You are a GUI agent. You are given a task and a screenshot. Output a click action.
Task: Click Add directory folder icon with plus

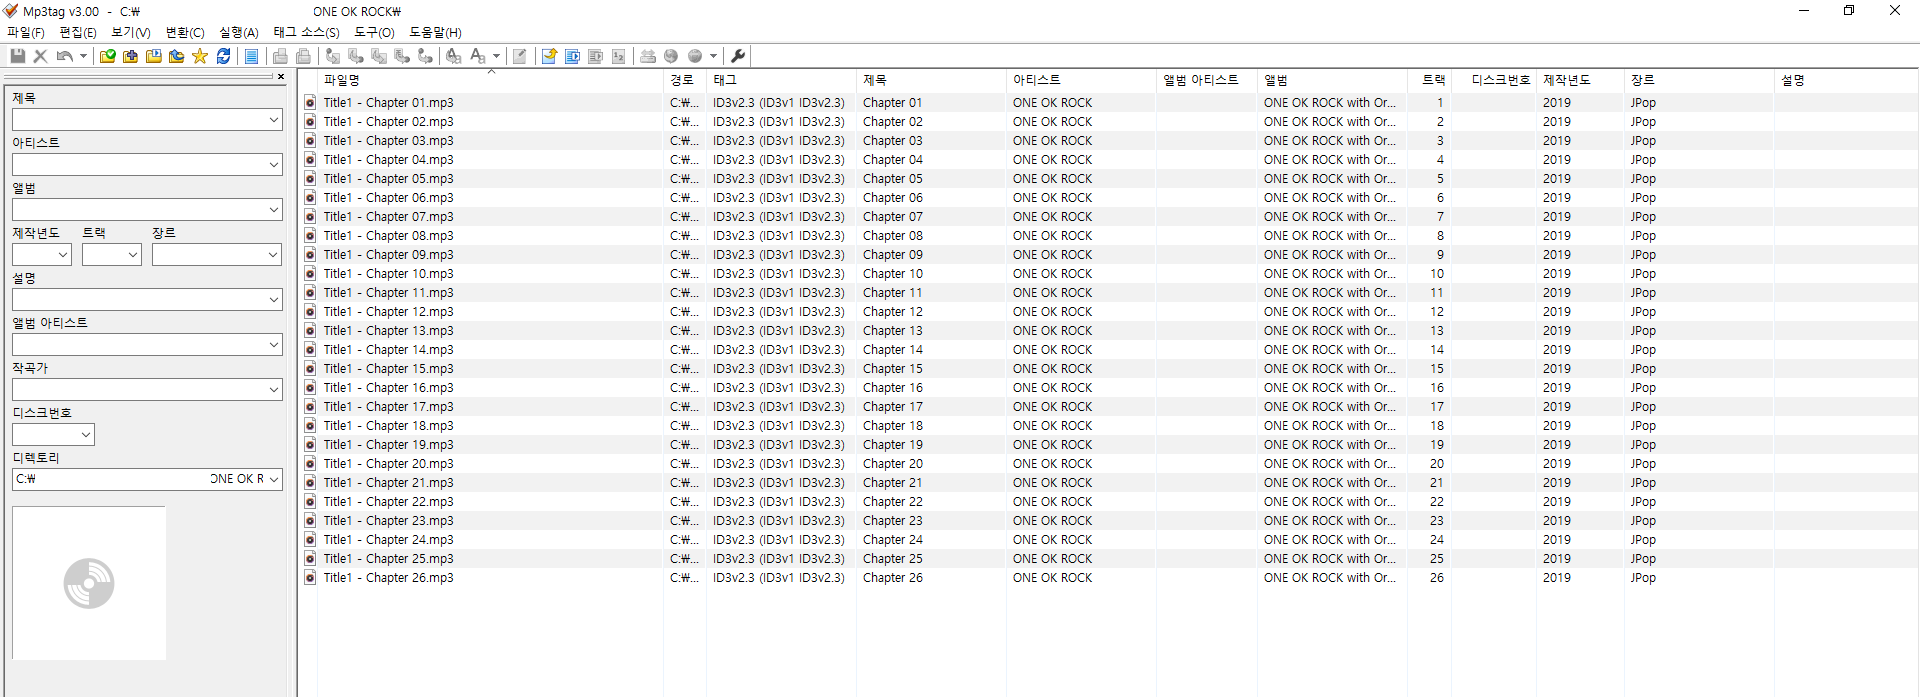pyautogui.click(x=130, y=56)
